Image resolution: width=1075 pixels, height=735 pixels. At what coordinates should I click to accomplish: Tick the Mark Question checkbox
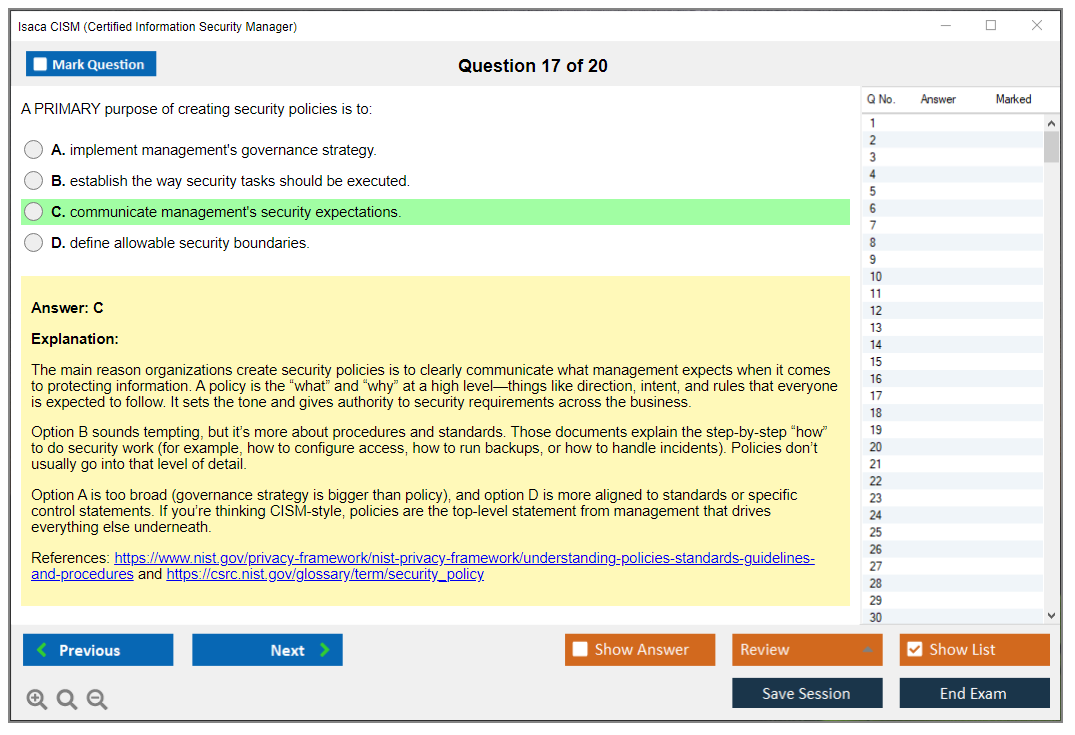coord(41,65)
